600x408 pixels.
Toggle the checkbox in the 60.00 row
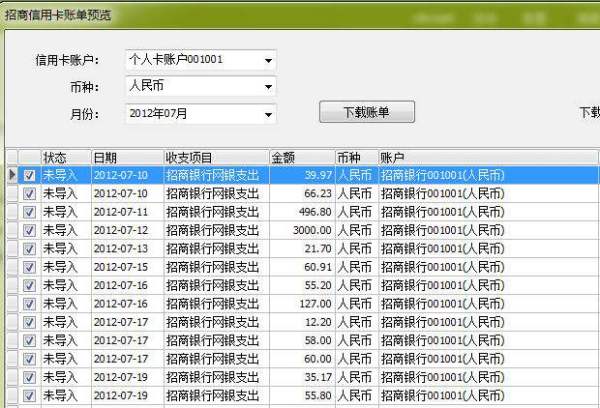coord(29,359)
